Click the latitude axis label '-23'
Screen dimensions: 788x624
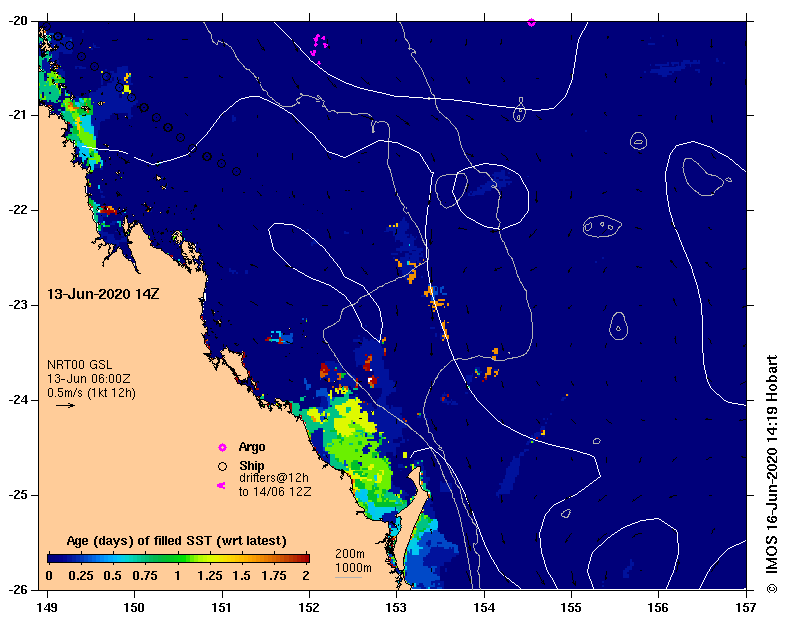click(x=16, y=305)
